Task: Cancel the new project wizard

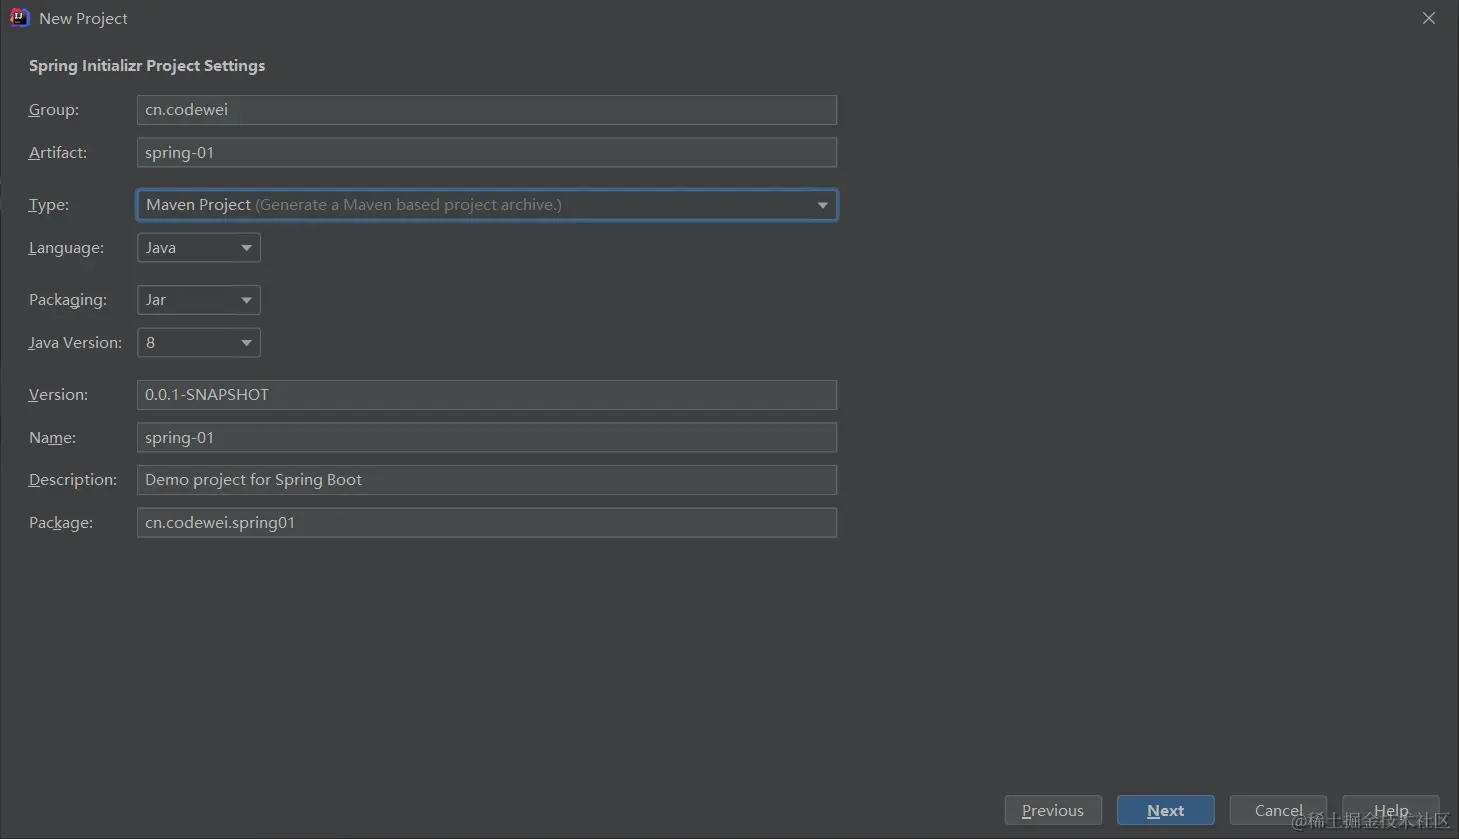Action: pos(1278,811)
